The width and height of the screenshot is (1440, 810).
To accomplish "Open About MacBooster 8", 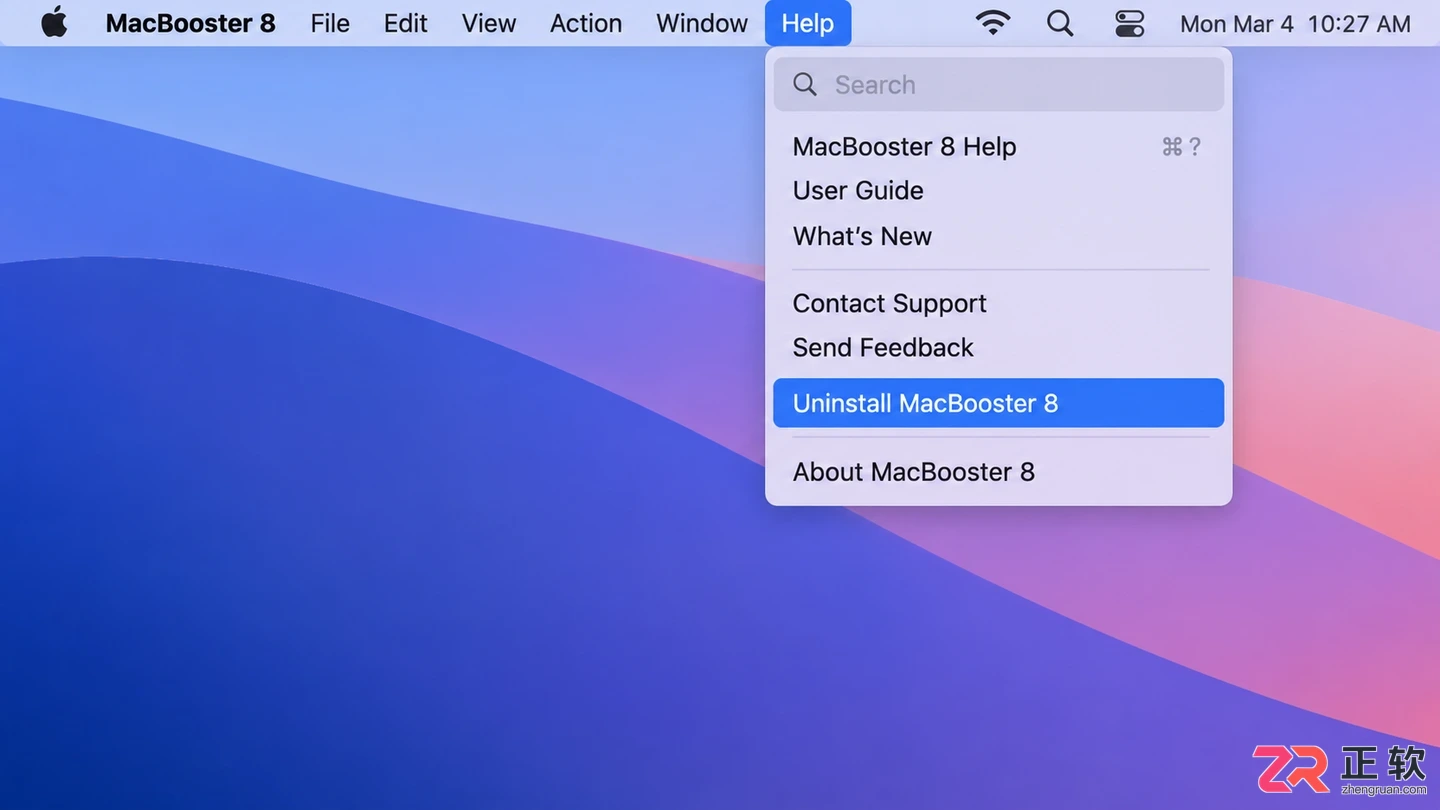I will (999, 472).
